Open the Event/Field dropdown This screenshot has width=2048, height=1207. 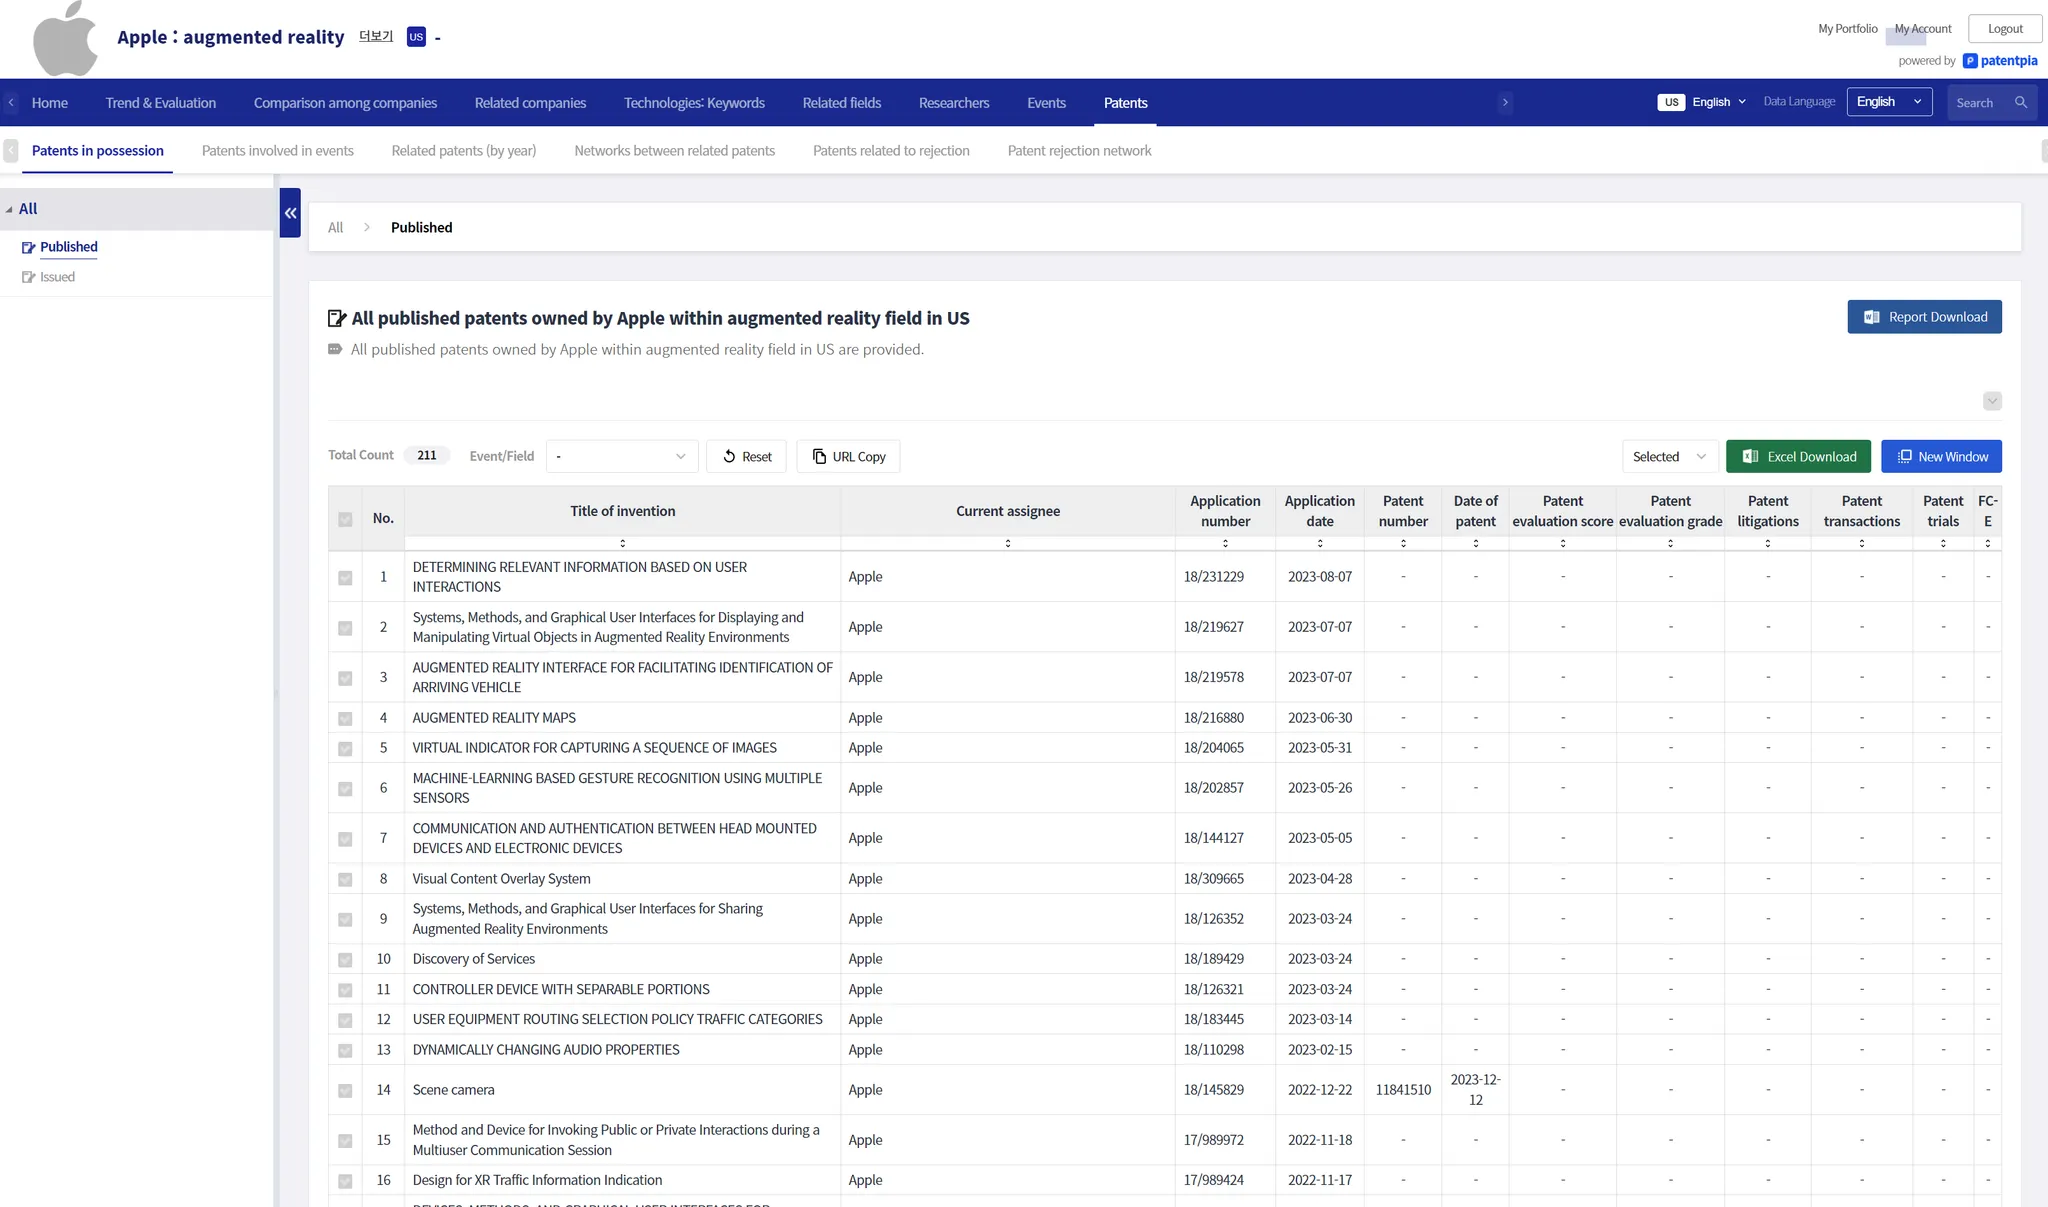pos(621,457)
